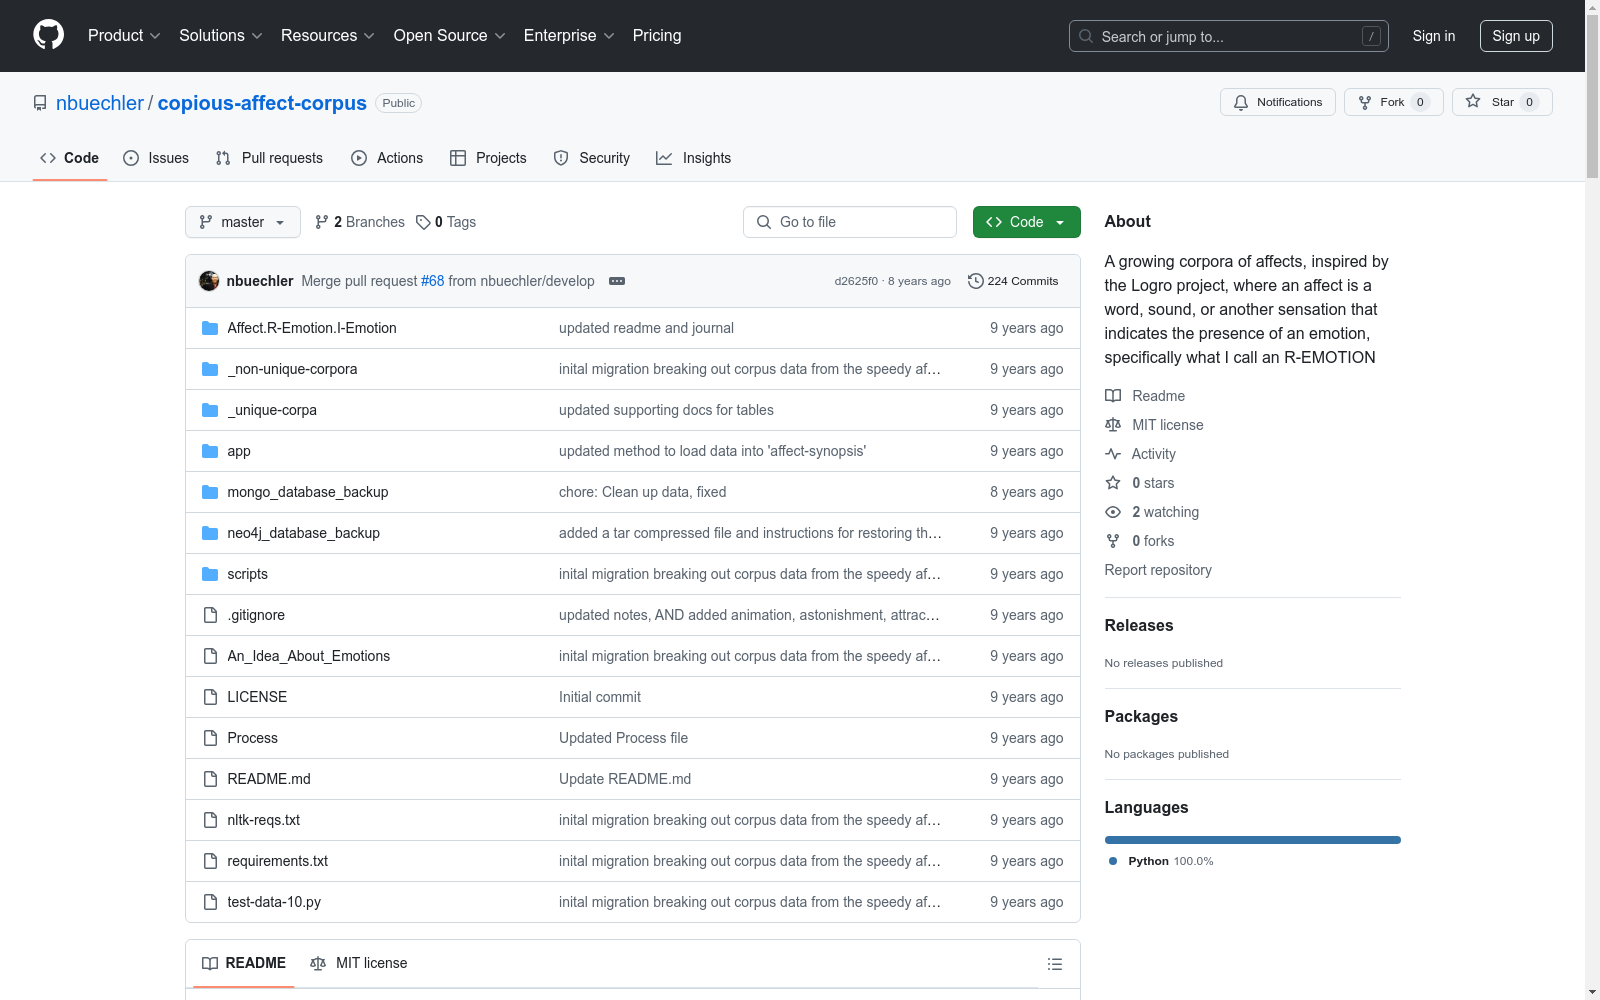Expand the Resources menu

coord(327,36)
